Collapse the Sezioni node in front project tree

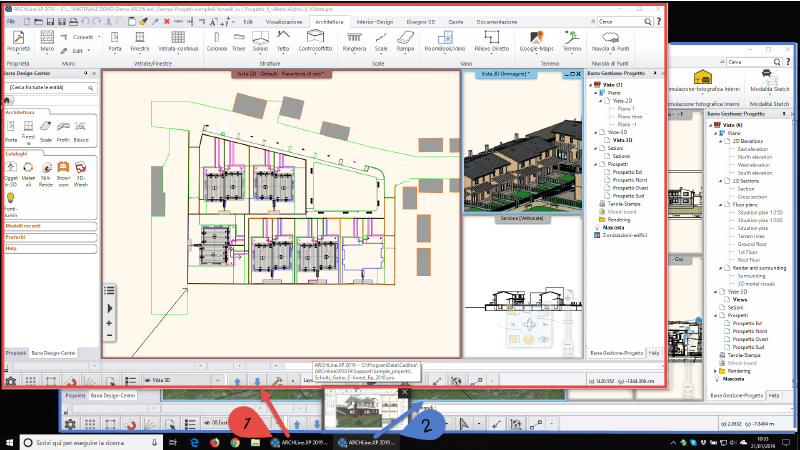point(595,148)
